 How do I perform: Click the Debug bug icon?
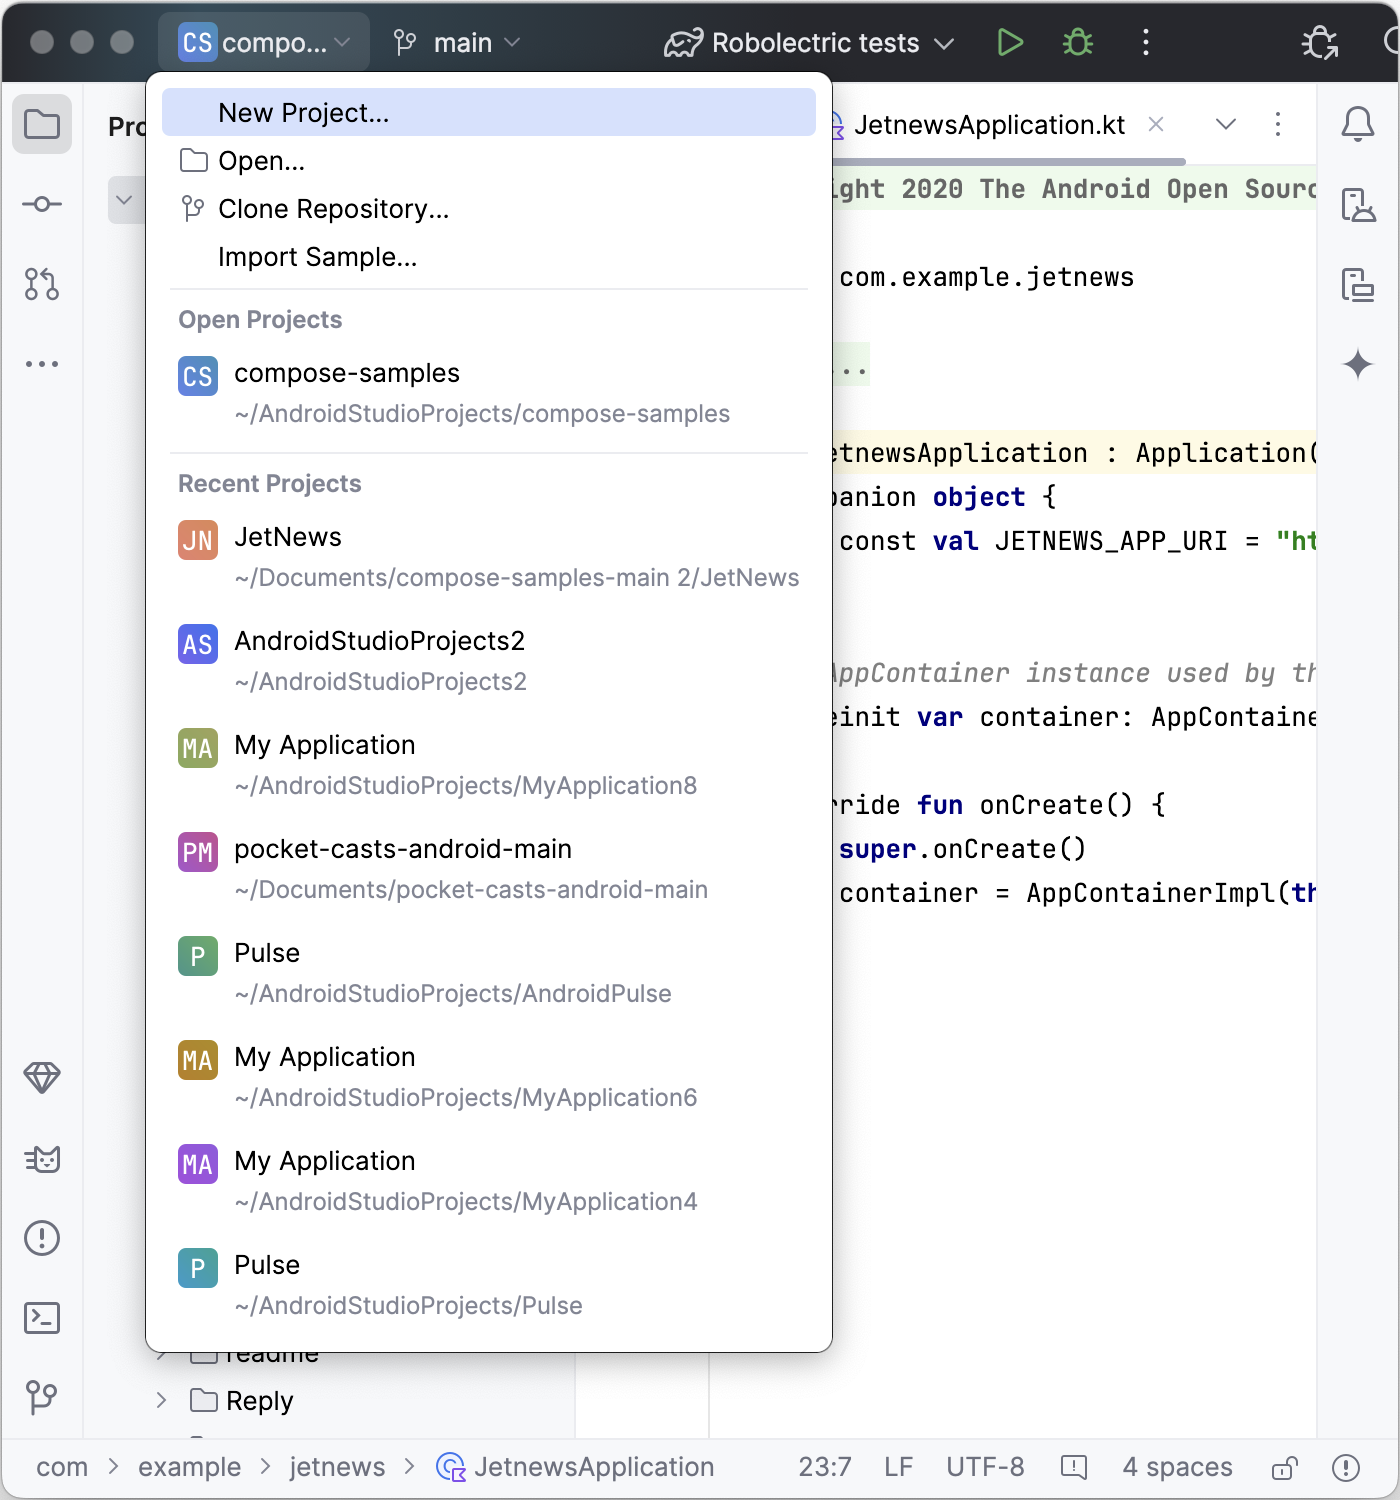point(1077,43)
